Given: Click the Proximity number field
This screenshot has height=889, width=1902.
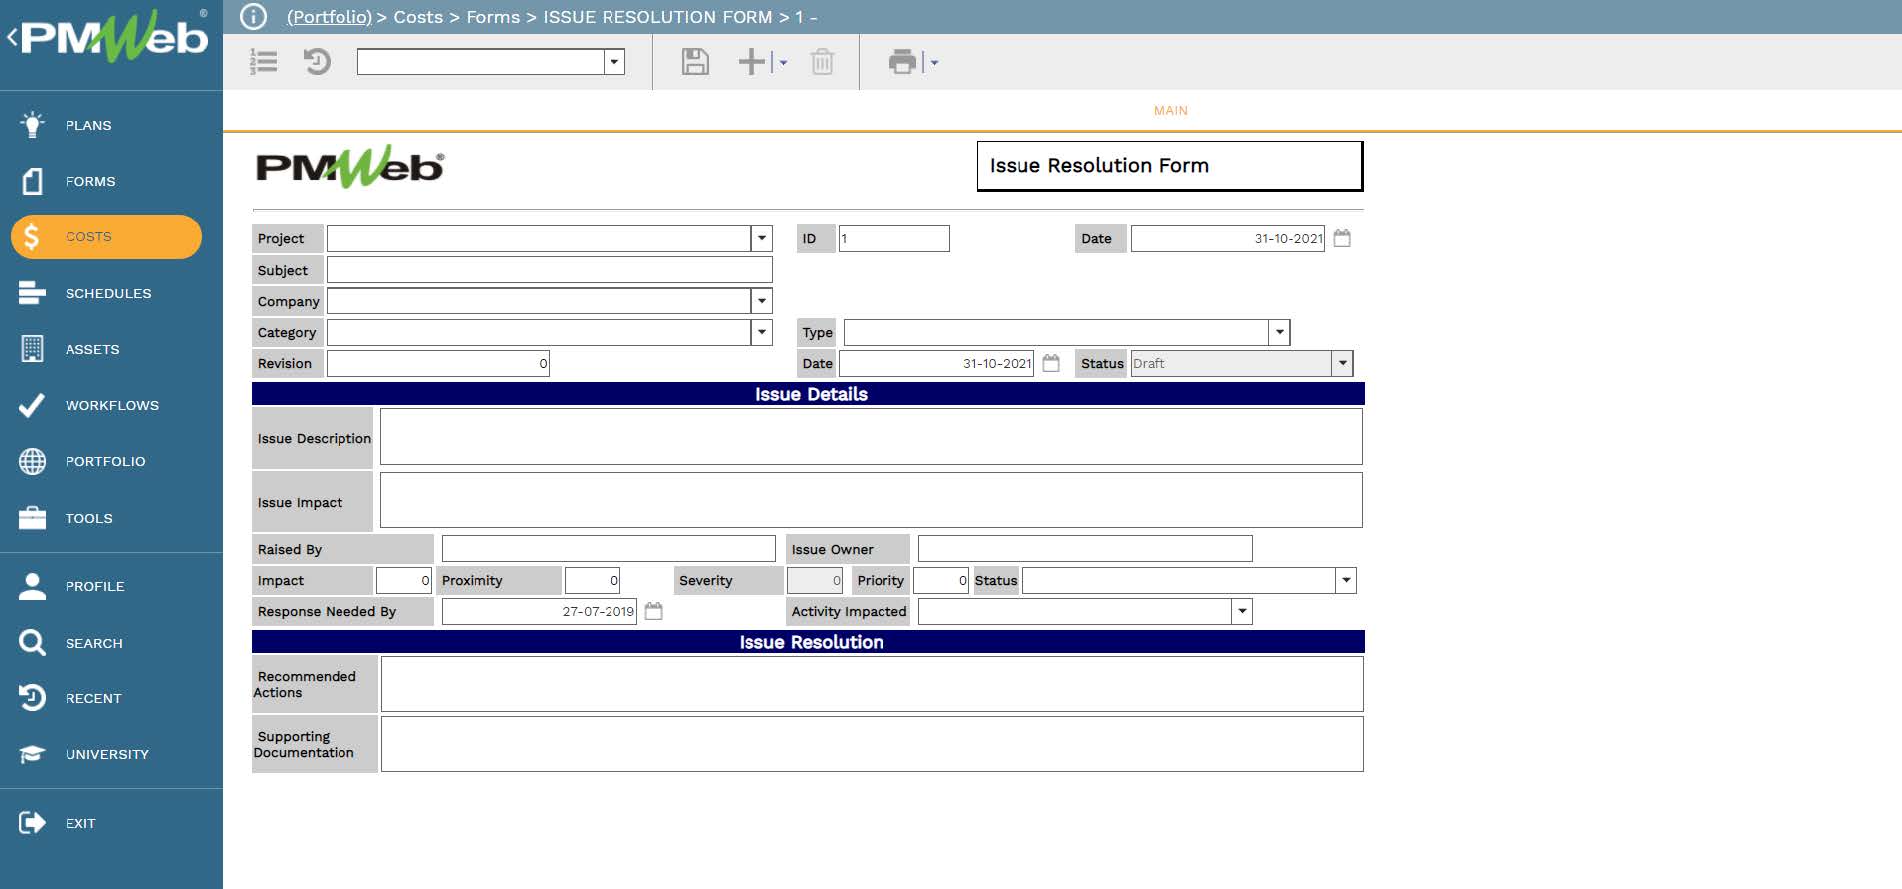Looking at the screenshot, I should (593, 580).
